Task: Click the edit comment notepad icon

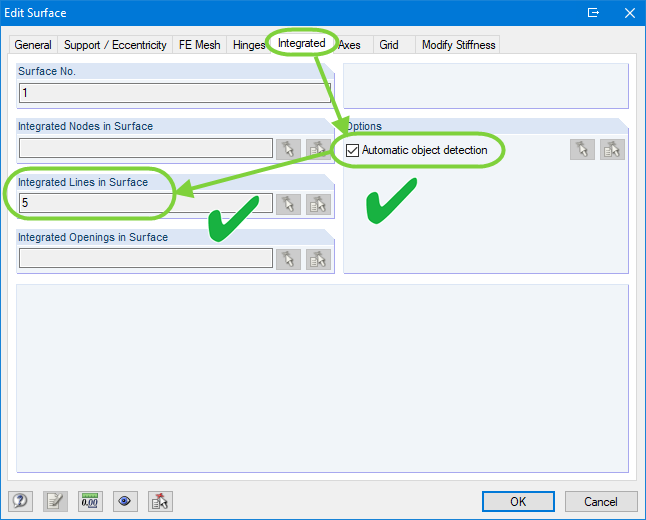Action: pyautogui.click(x=55, y=501)
